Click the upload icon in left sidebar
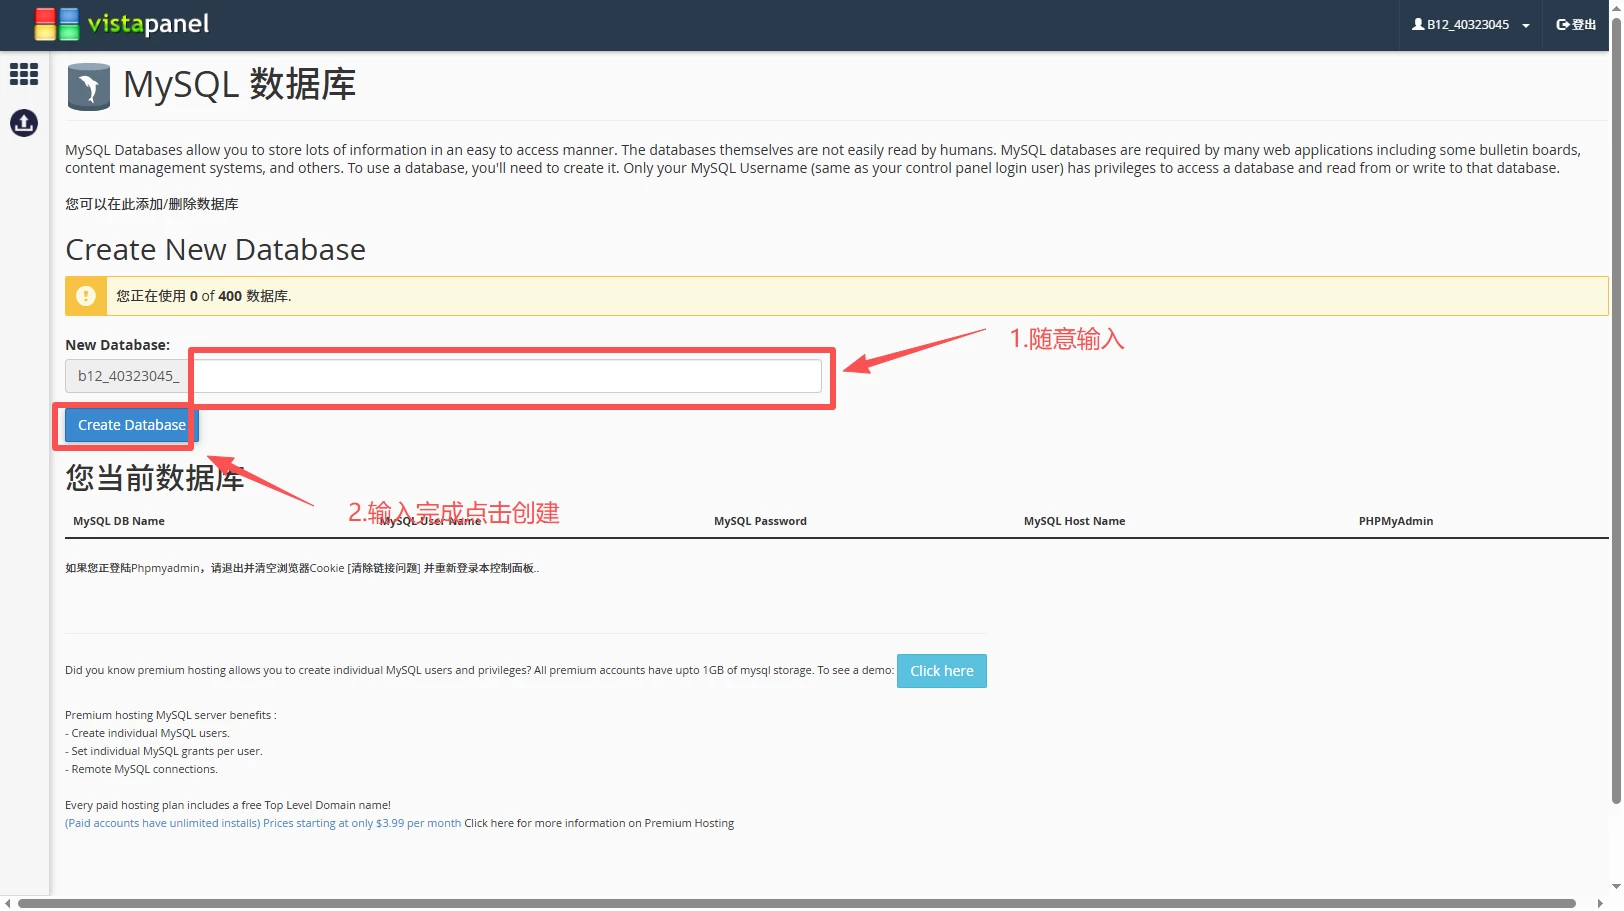 pyautogui.click(x=24, y=123)
